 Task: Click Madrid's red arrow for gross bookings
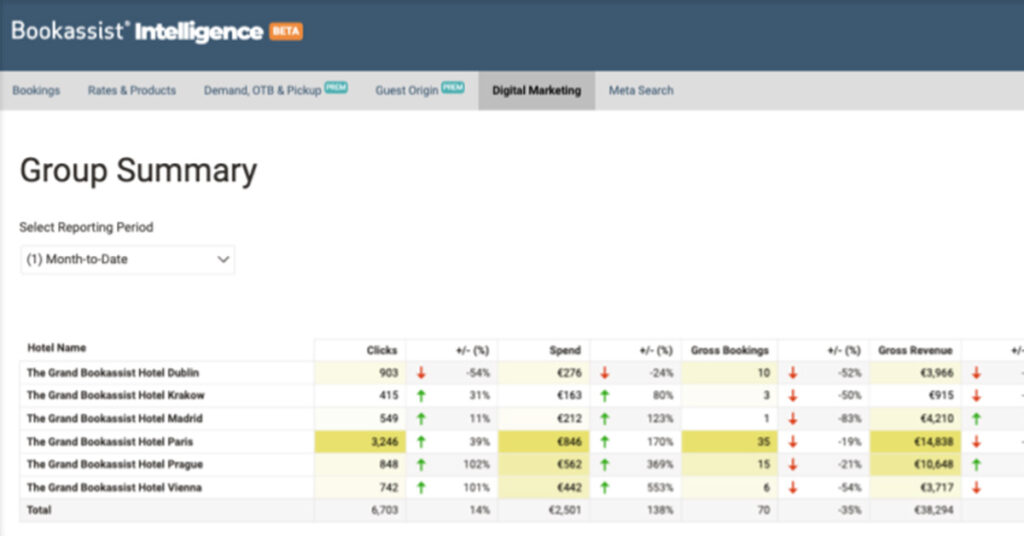coord(793,418)
